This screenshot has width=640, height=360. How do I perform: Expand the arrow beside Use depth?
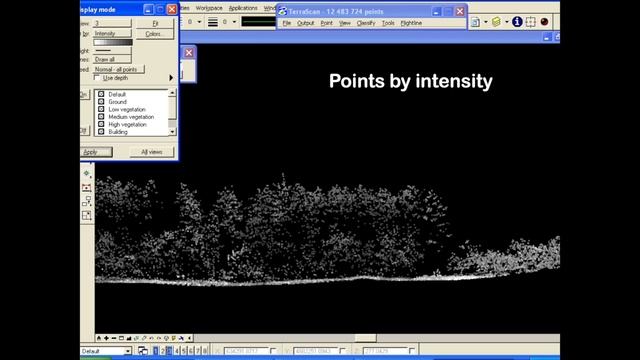pos(171,78)
